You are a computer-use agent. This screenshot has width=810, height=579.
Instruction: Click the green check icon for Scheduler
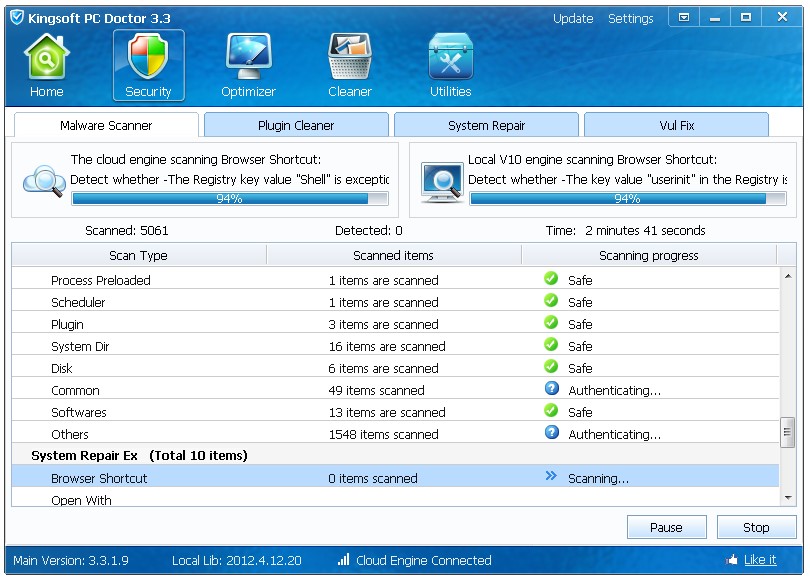[x=551, y=301]
